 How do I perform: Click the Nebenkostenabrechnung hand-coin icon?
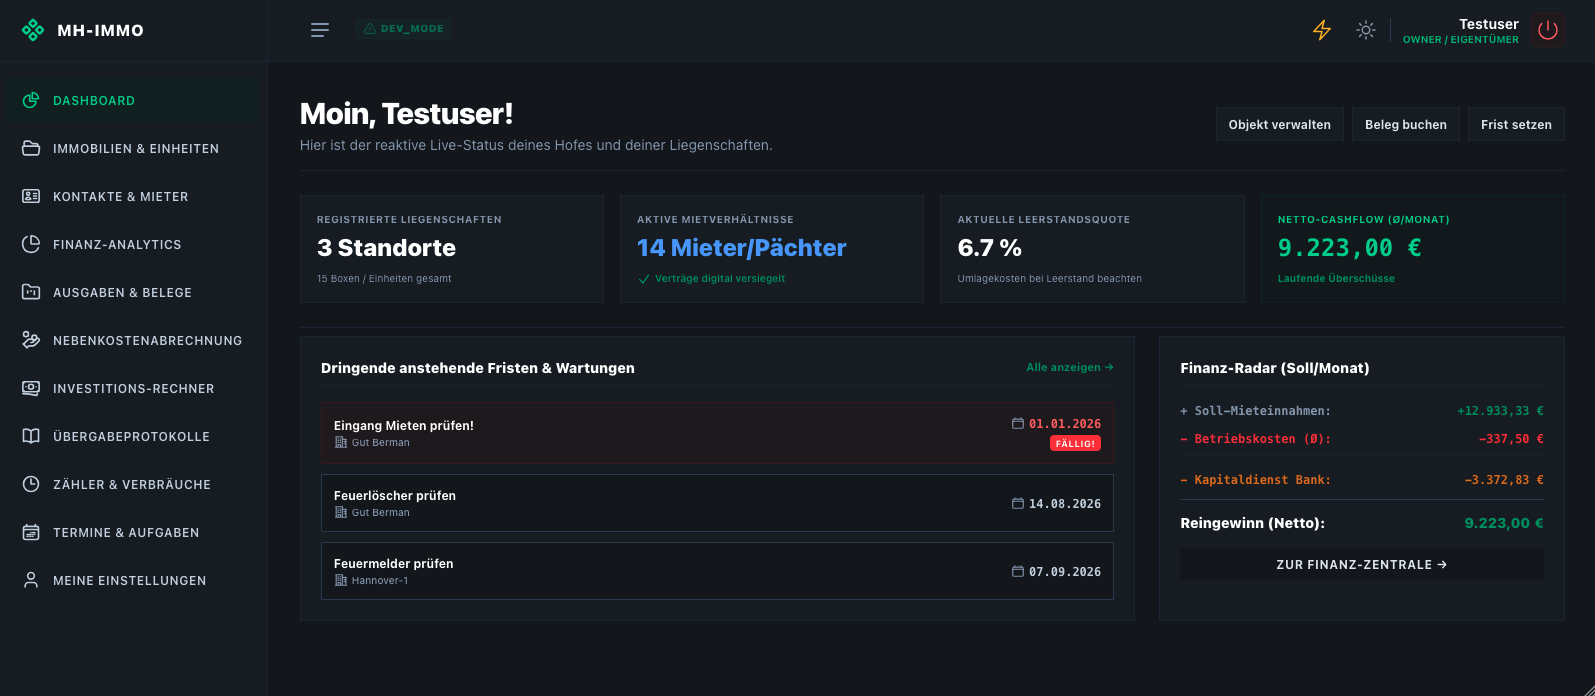[31, 340]
